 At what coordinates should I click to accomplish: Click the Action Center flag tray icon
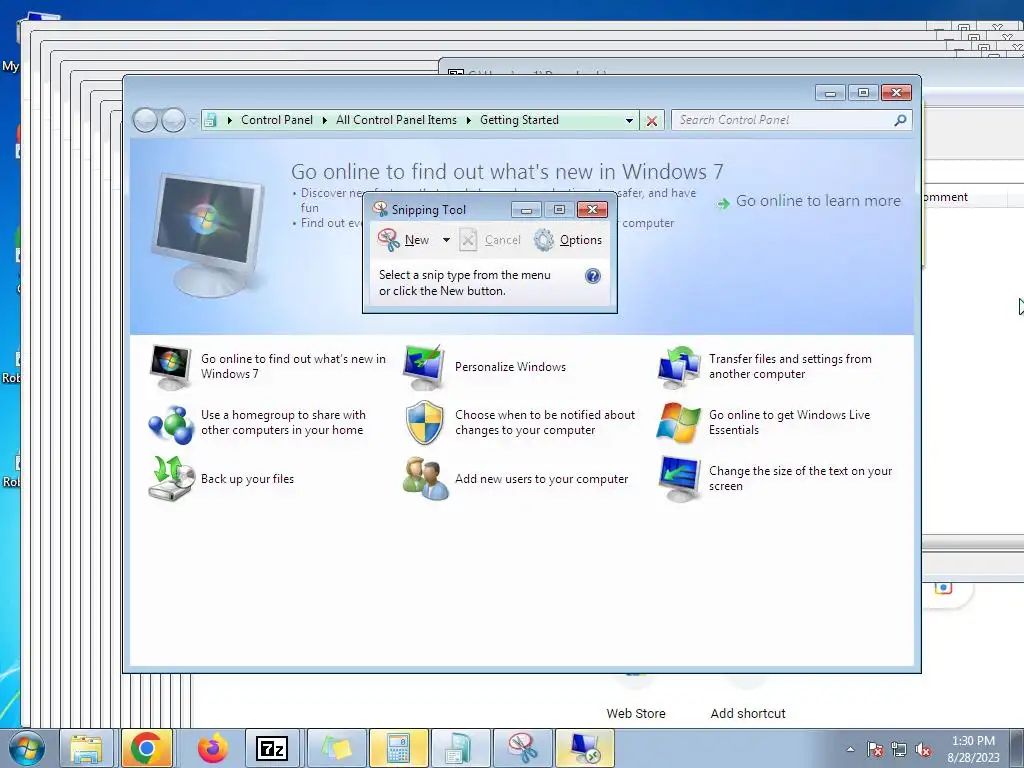(x=874, y=750)
